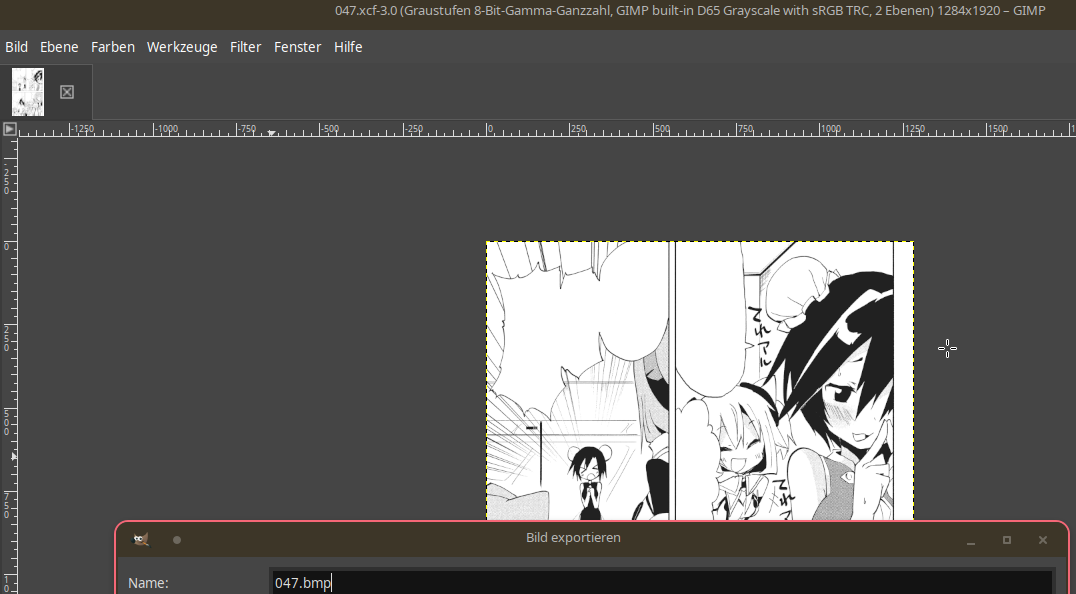Open the Werkzeuge menu
Screen dimensions: 1076x594
coord(182,47)
